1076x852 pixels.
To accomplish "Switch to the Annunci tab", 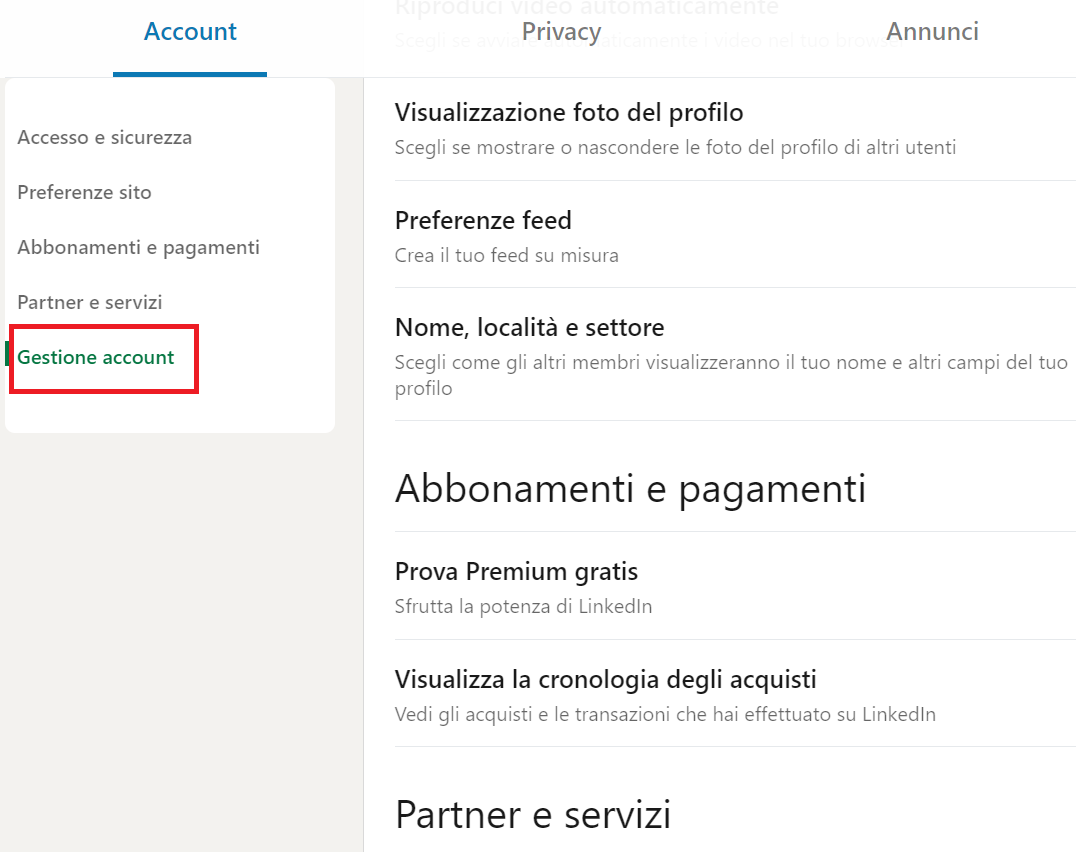I will [932, 32].
